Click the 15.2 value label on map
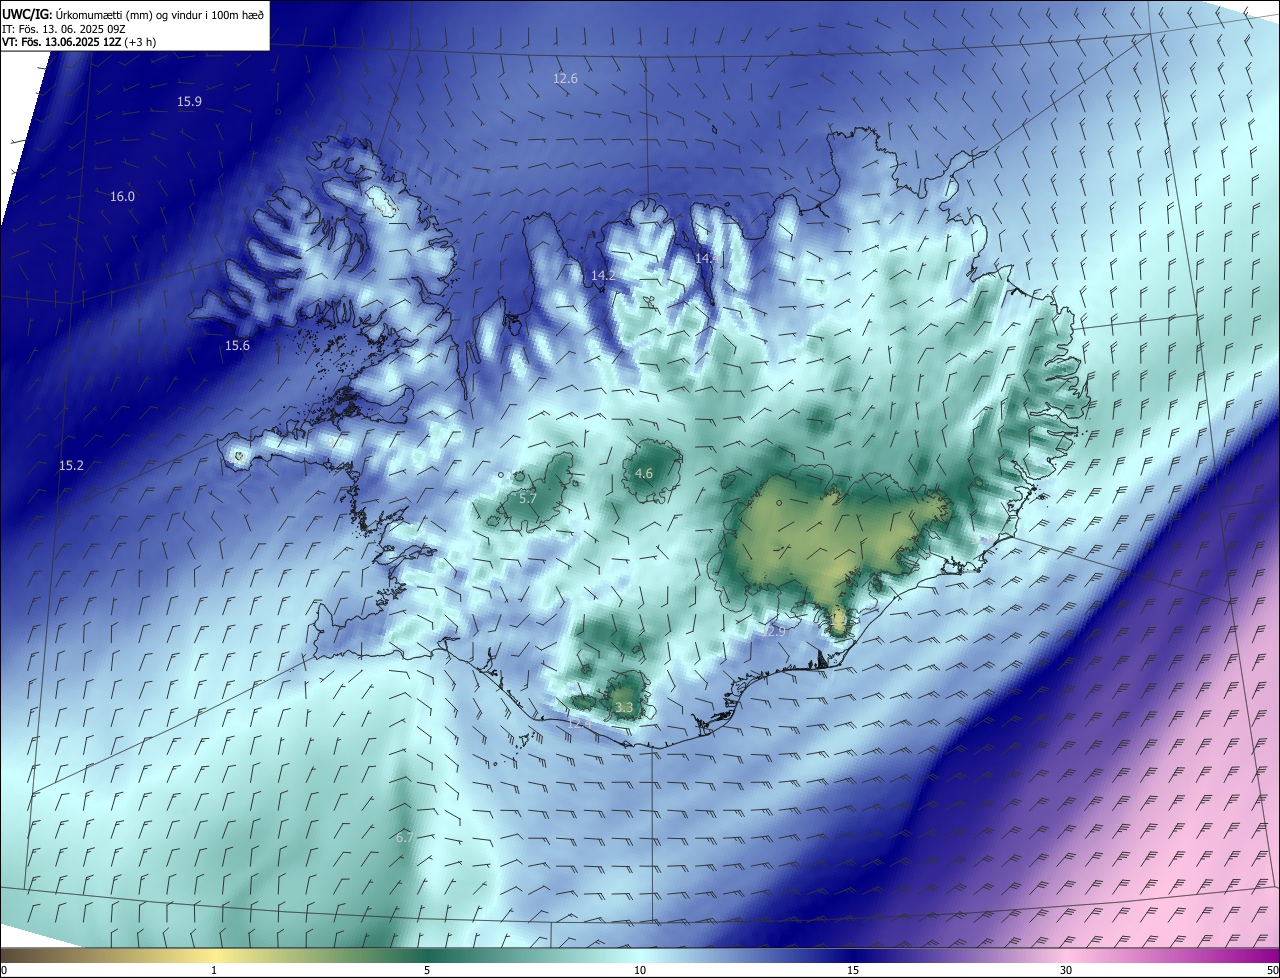The height and width of the screenshot is (978, 1280). click(x=71, y=466)
